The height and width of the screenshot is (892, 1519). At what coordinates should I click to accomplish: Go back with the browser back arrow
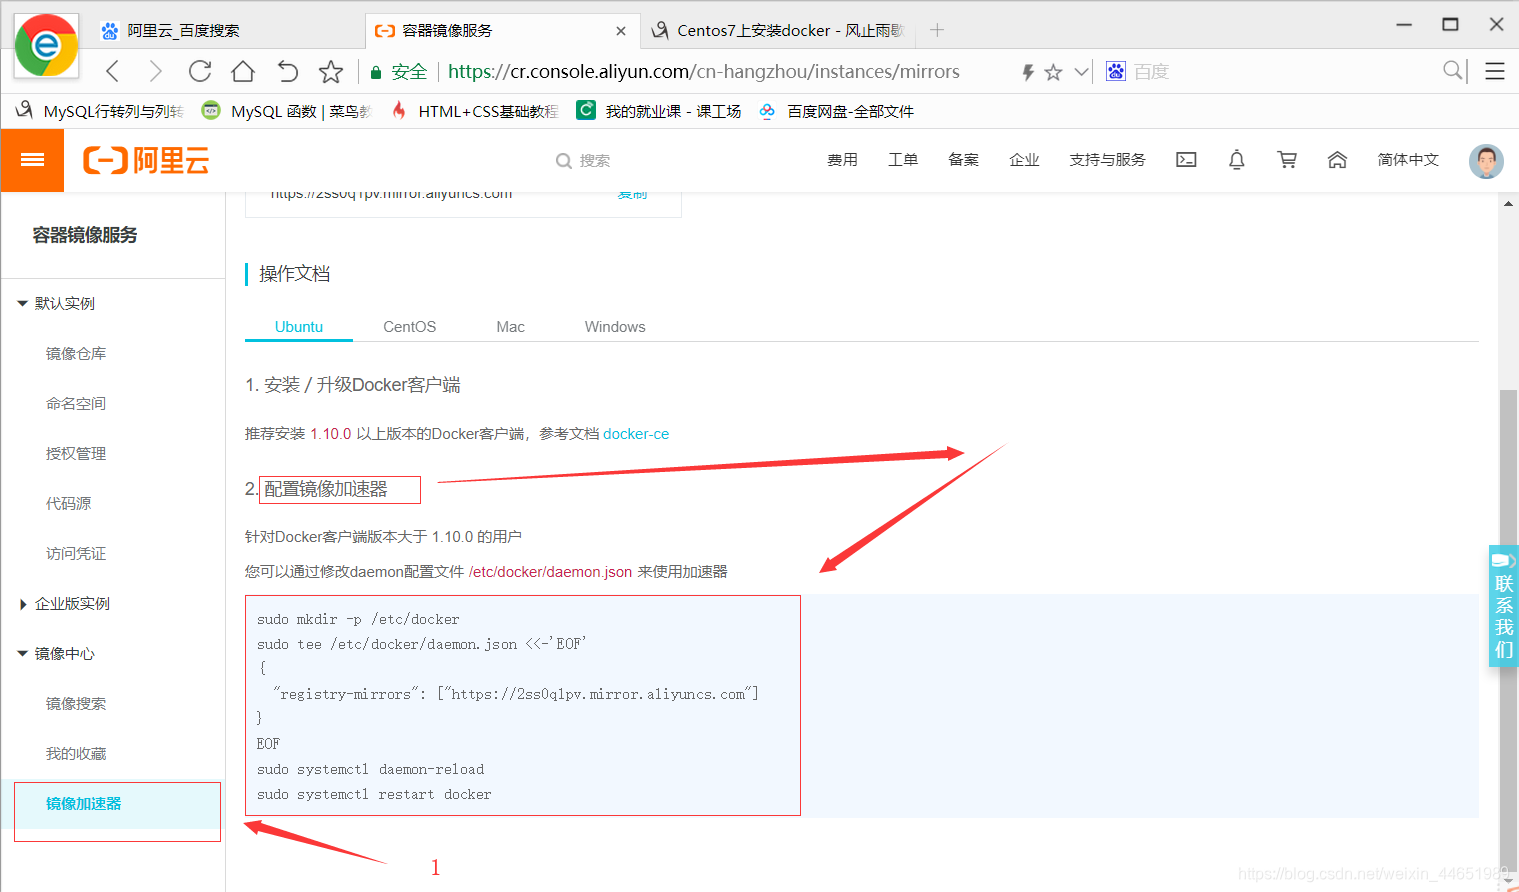[x=113, y=71]
